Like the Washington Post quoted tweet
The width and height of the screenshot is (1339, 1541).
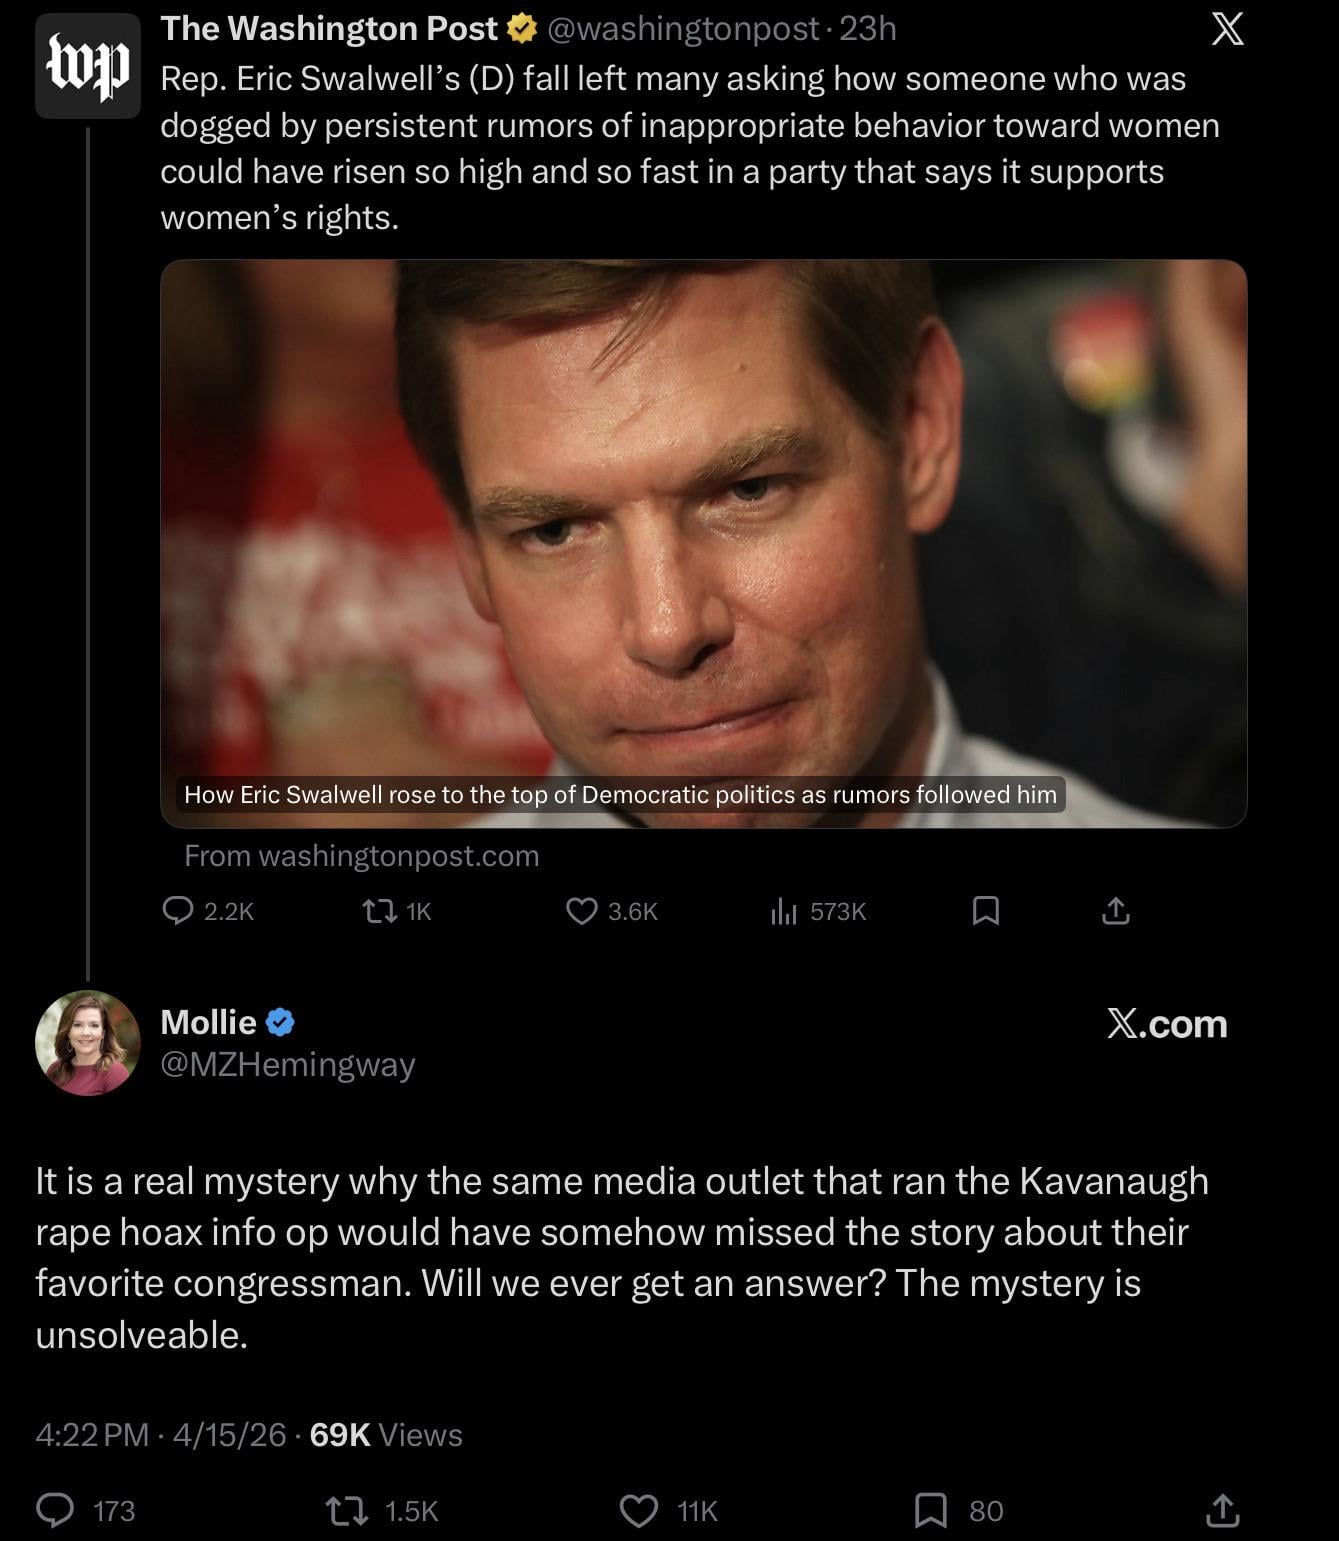582,911
